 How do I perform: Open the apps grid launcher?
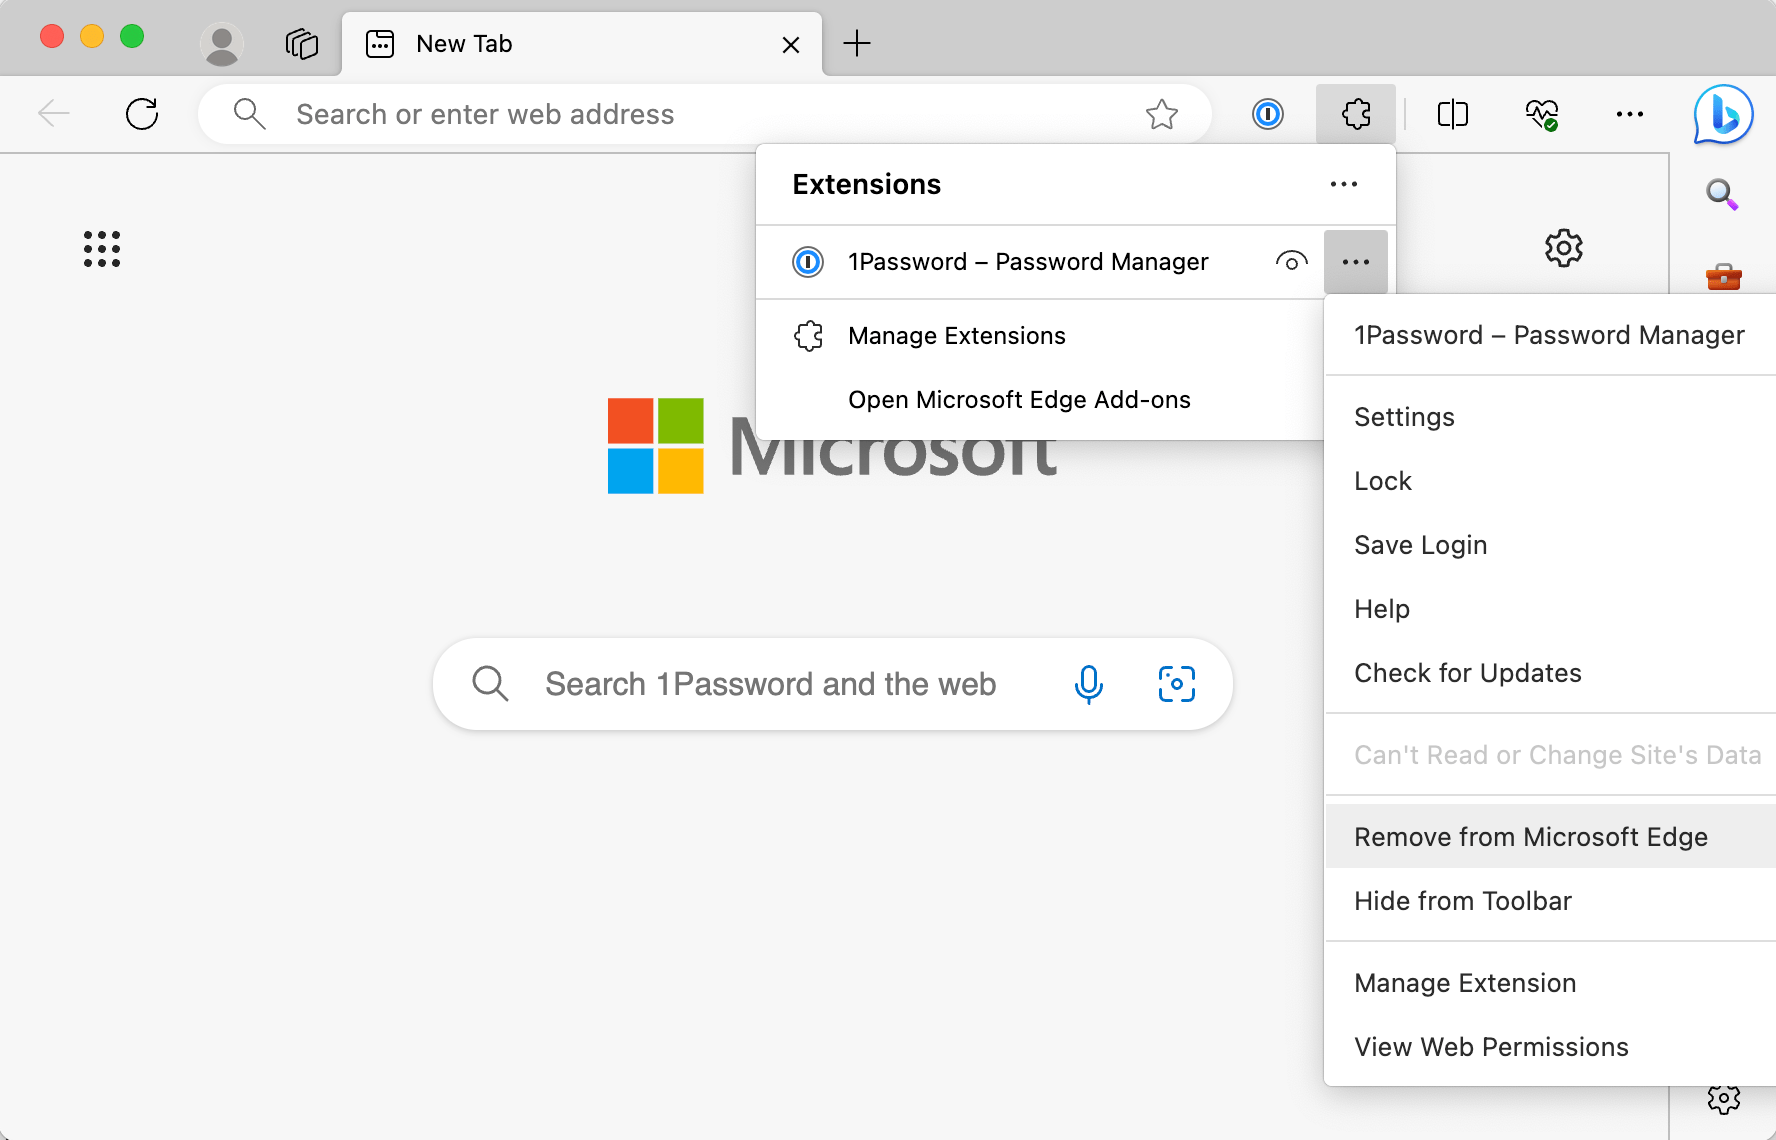tap(102, 249)
